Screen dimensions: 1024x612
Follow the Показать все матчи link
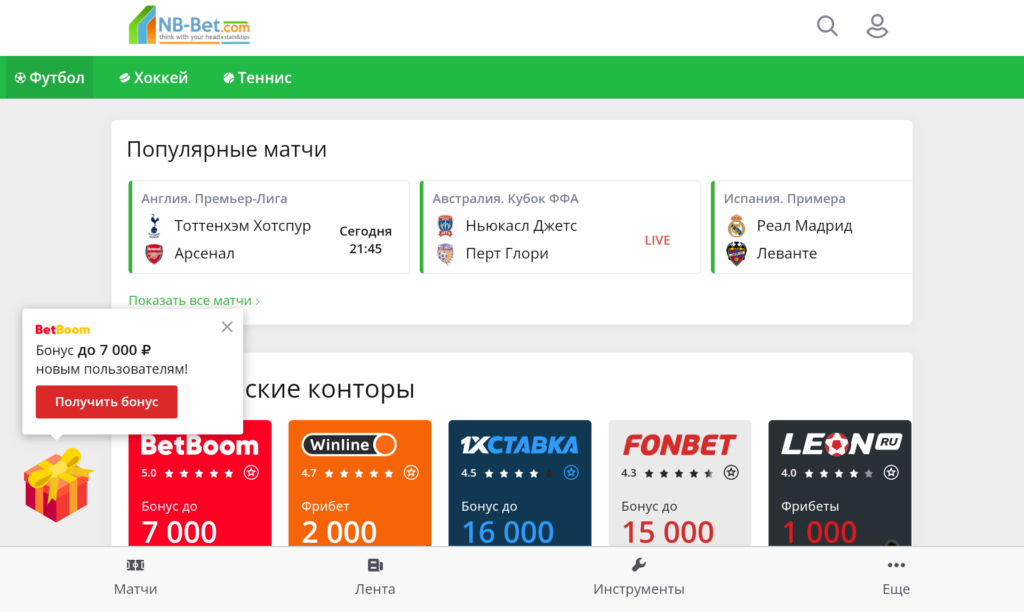pyautogui.click(x=194, y=300)
